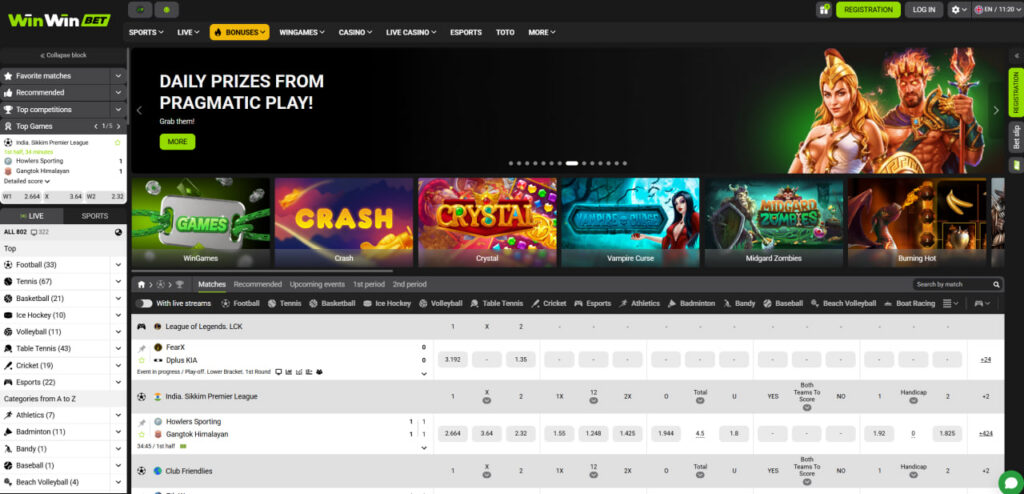Open the BONUSES menu
The width and height of the screenshot is (1024, 494).
(x=239, y=32)
